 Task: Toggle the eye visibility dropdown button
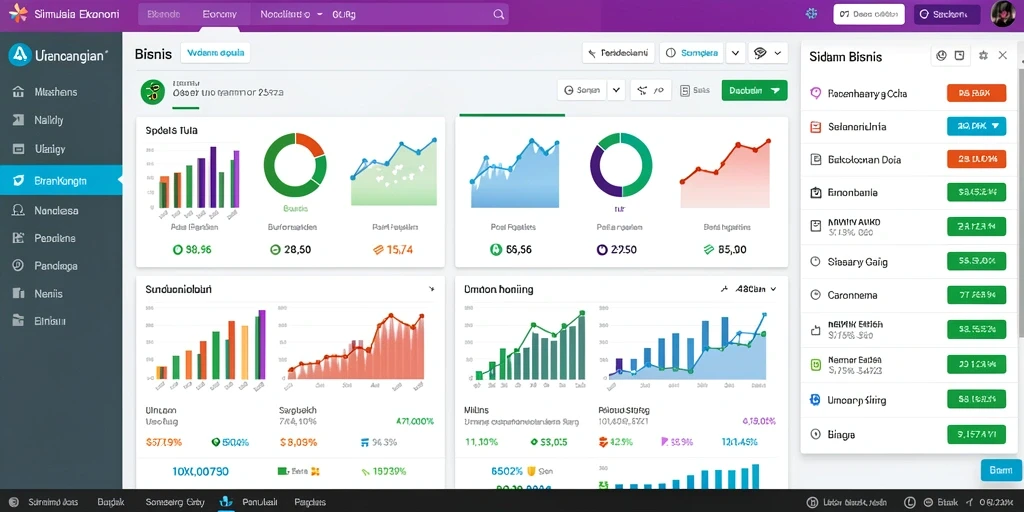[x=767, y=54]
